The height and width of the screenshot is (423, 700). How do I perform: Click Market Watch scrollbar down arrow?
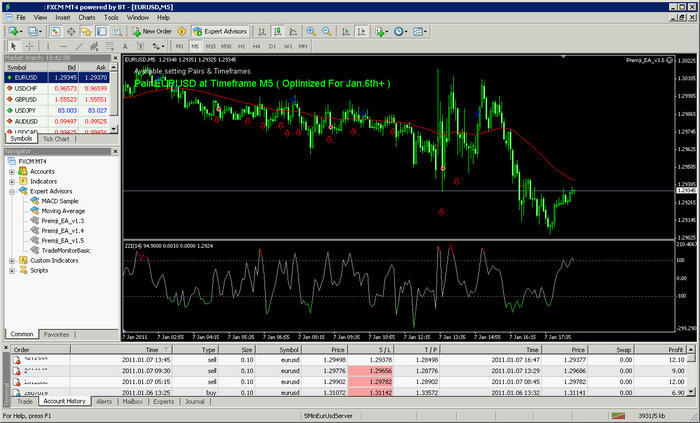coord(114,129)
